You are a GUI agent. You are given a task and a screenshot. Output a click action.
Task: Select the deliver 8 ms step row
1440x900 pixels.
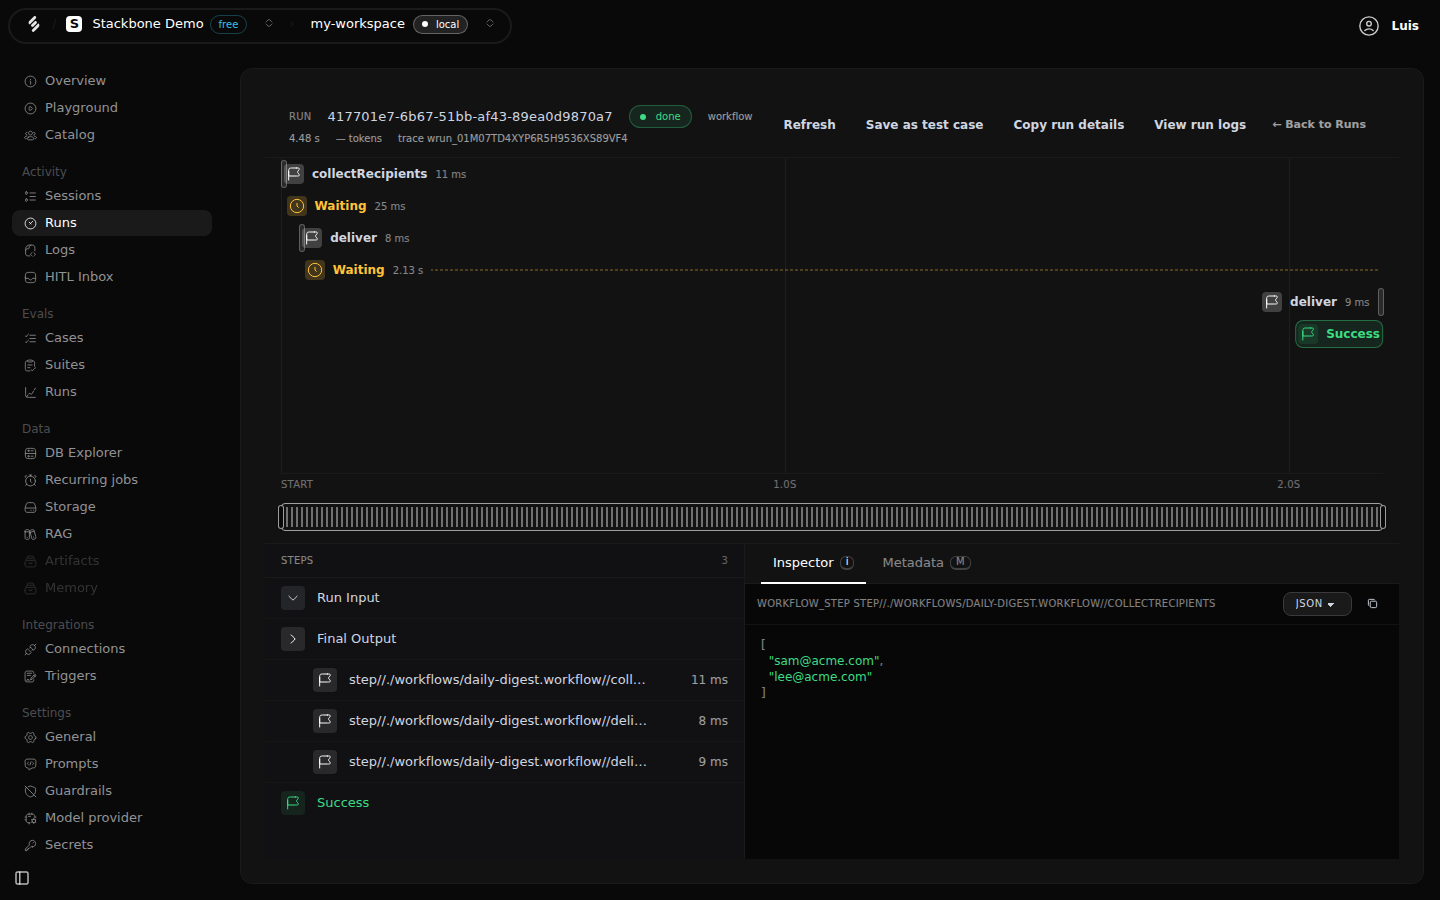point(504,721)
